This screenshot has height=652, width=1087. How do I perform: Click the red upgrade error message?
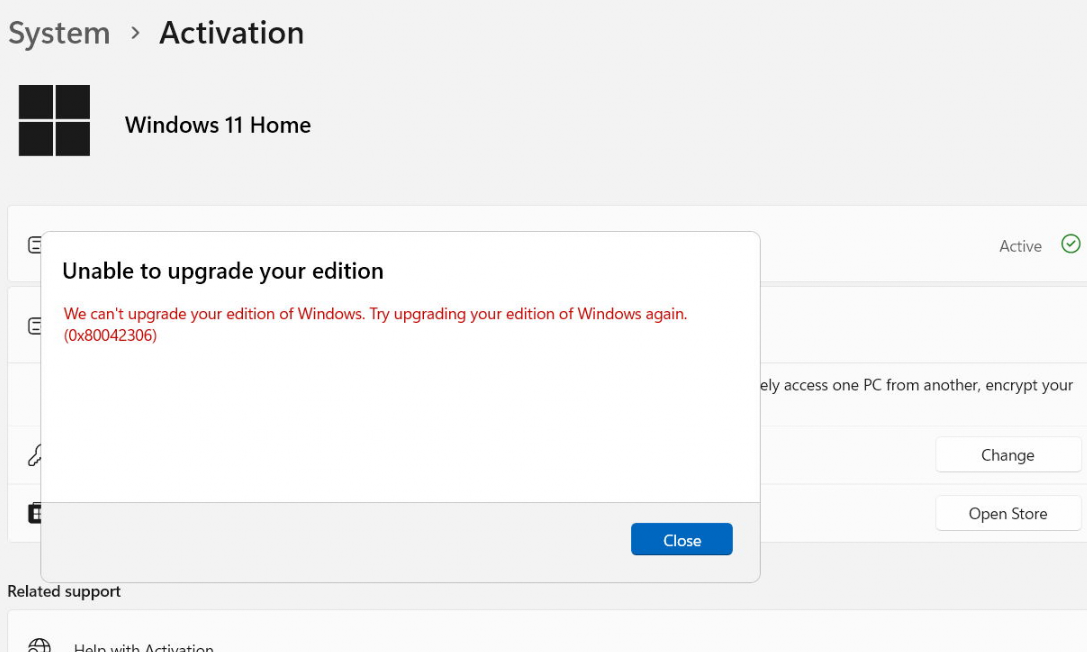pos(375,324)
